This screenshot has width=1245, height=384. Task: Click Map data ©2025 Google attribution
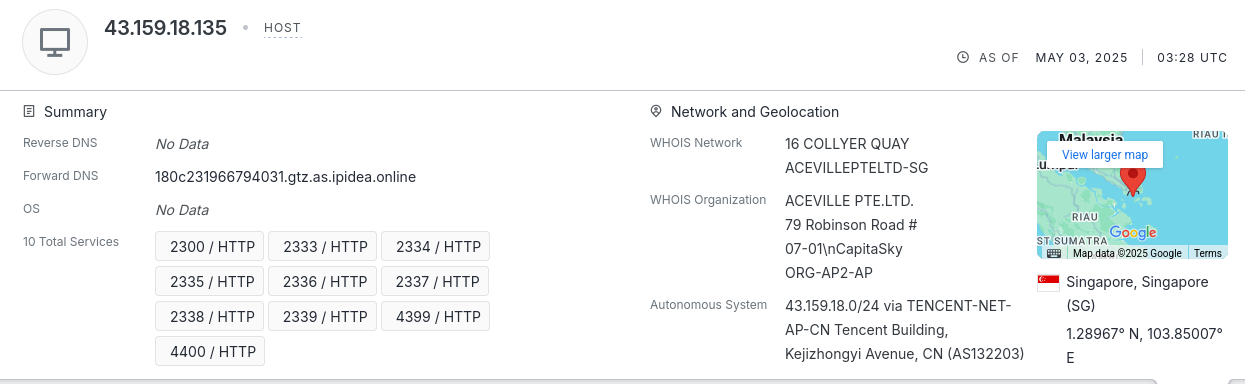(1127, 253)
